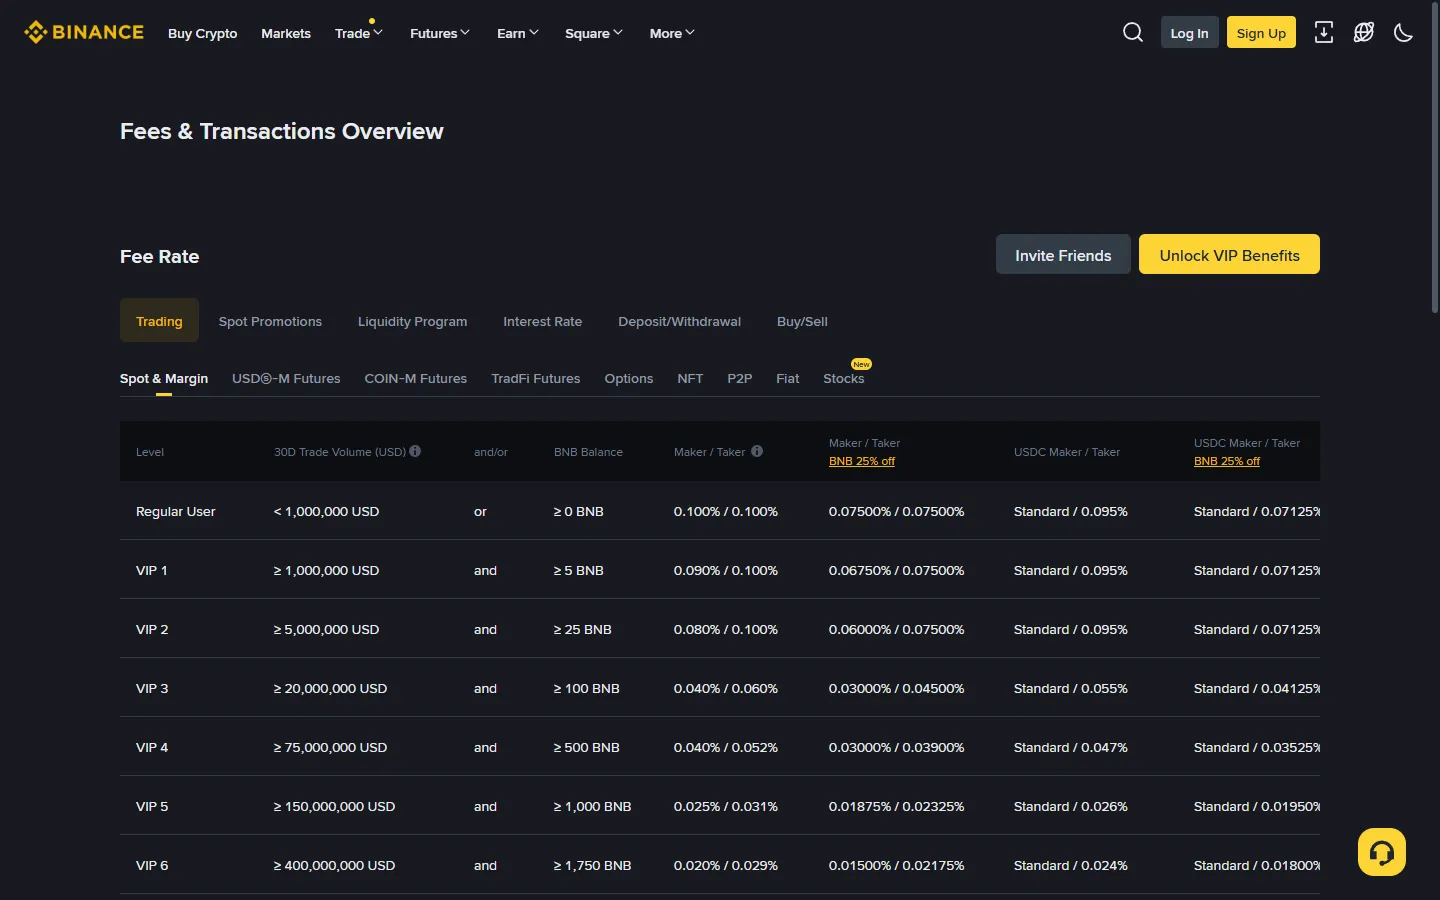
Task: Click the '≥ 75,000,000 USD' volume cell
Action: [x=331, y=747]
